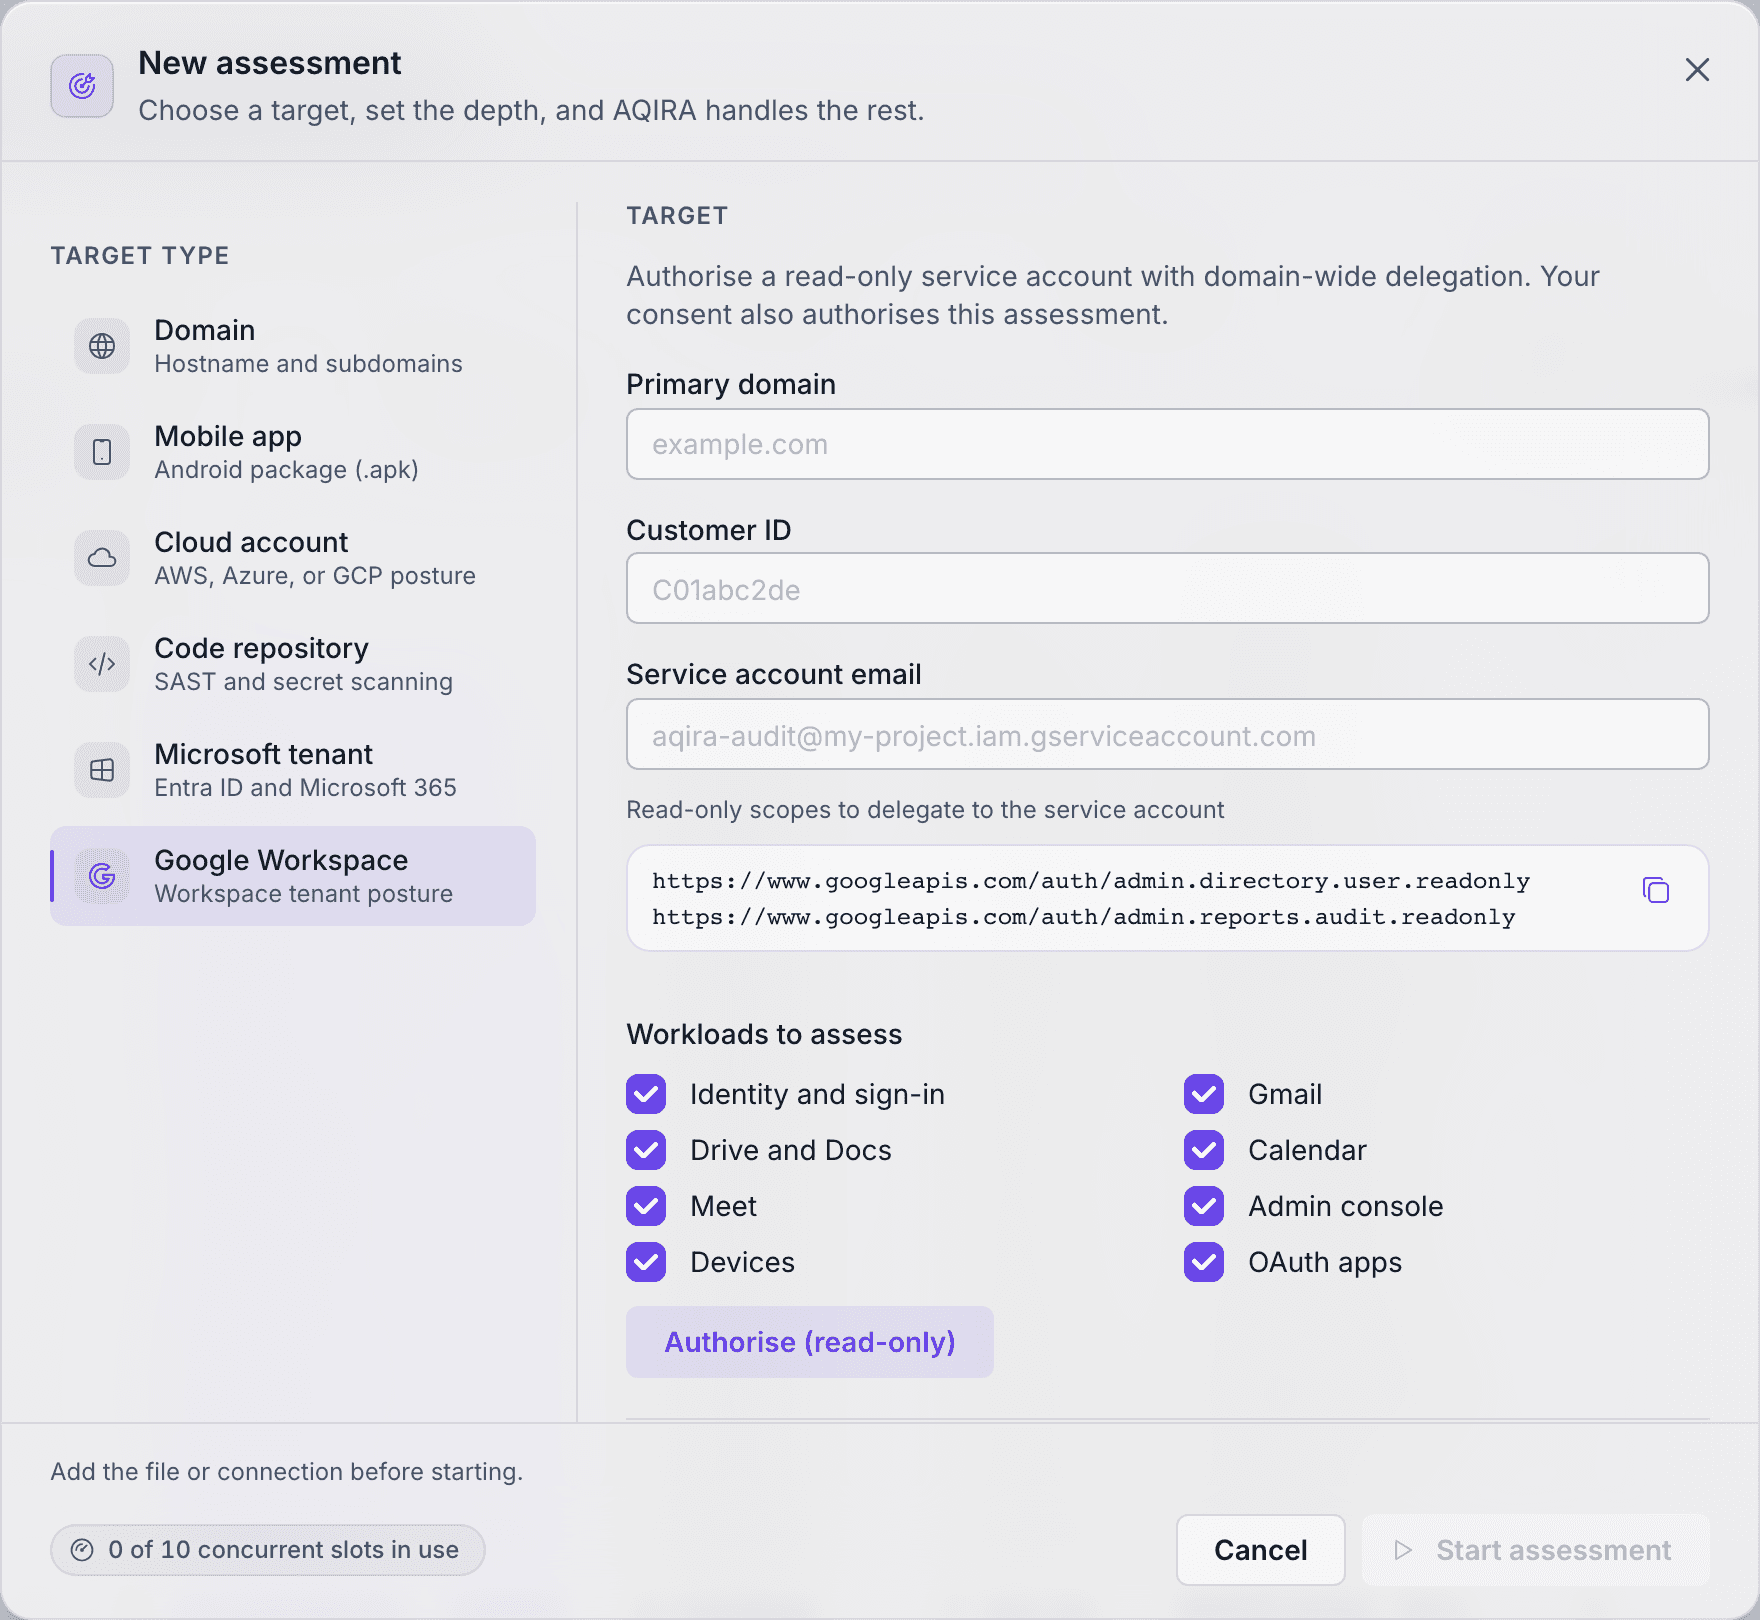Click the grid icon beside Microsoft tenant
1760x1620 pixels.
[102, 770]
